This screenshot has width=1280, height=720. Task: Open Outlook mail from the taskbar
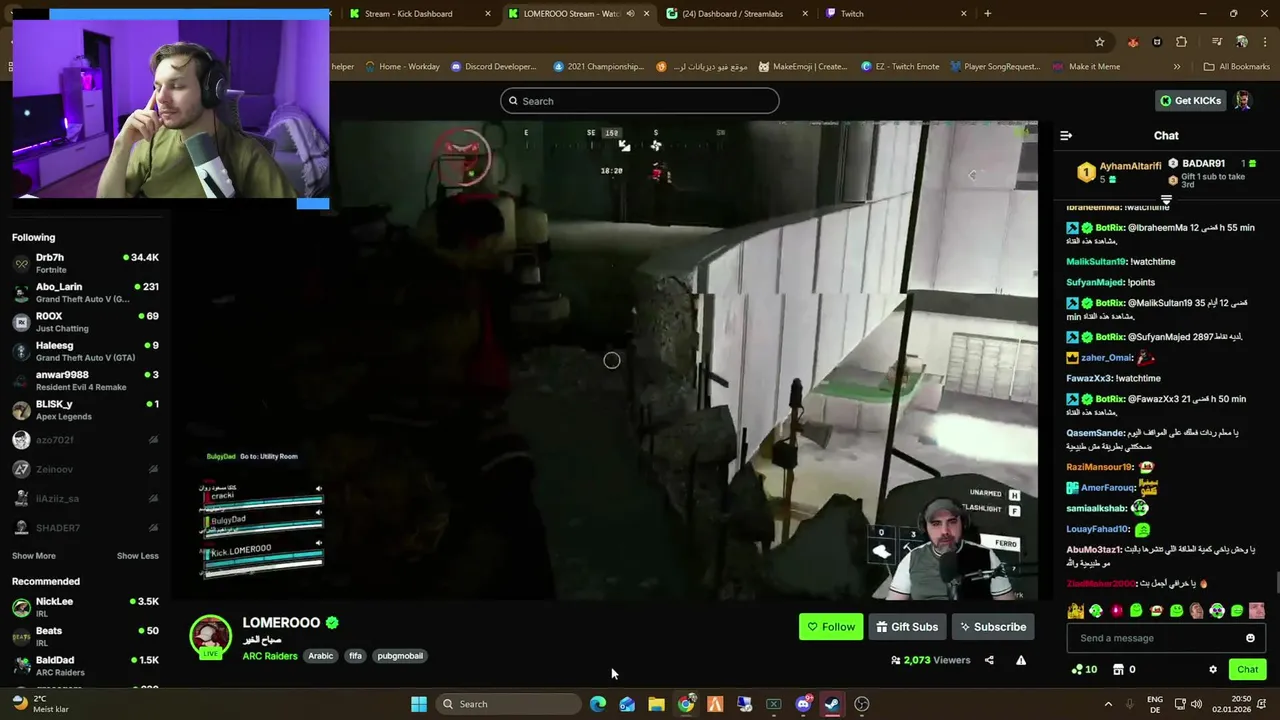tap(627, 704)
